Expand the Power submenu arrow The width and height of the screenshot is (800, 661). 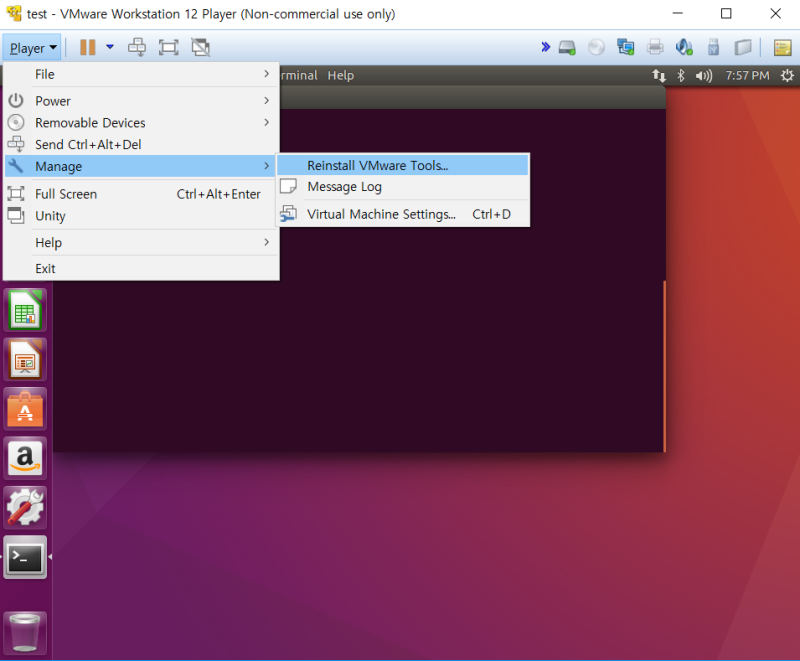click(267, 100)
